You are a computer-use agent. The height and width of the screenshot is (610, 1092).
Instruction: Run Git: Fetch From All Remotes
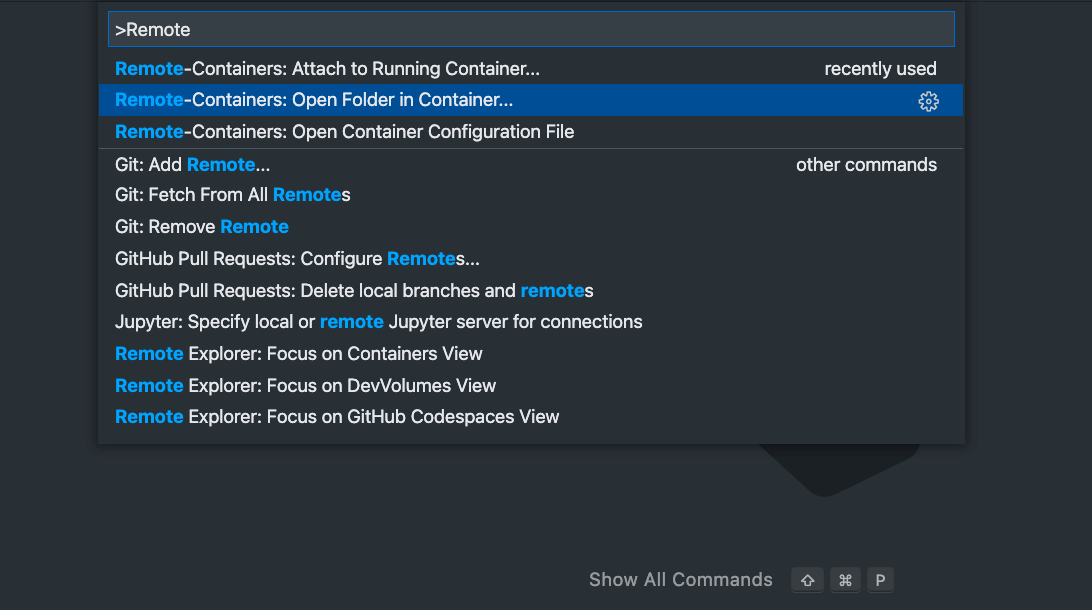click(x=531, y=195)
